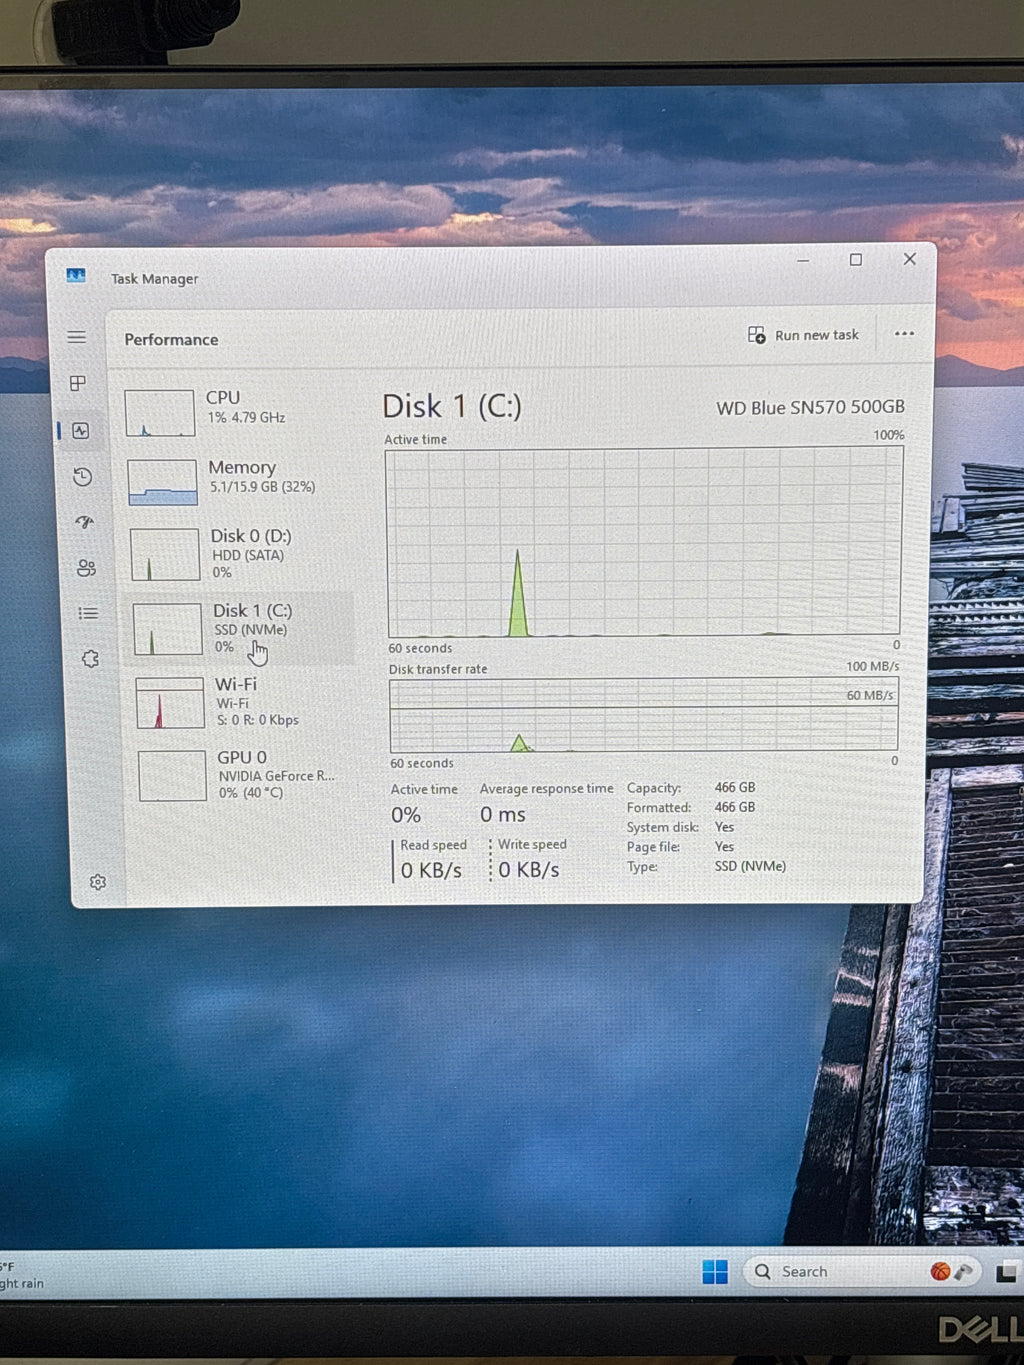Click the Disk transfer rate graph
The width and height of the screenshot is (1024, 1365).
pyautogui.click(x=644, y=715)
